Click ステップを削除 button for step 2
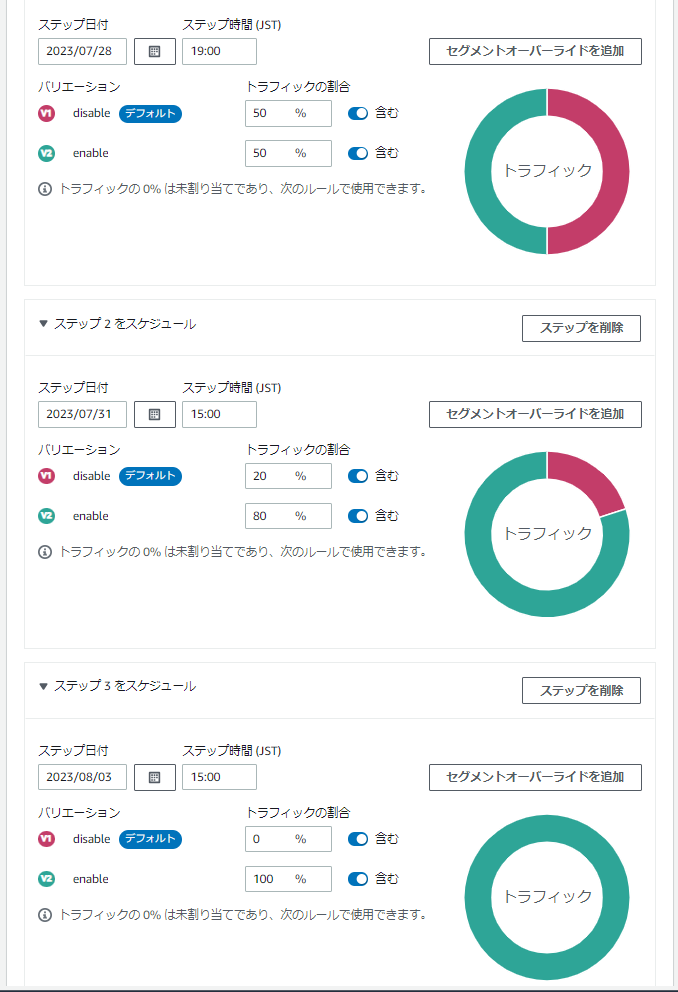Screen dimensions: 678x992 click(x=581, y=328)
